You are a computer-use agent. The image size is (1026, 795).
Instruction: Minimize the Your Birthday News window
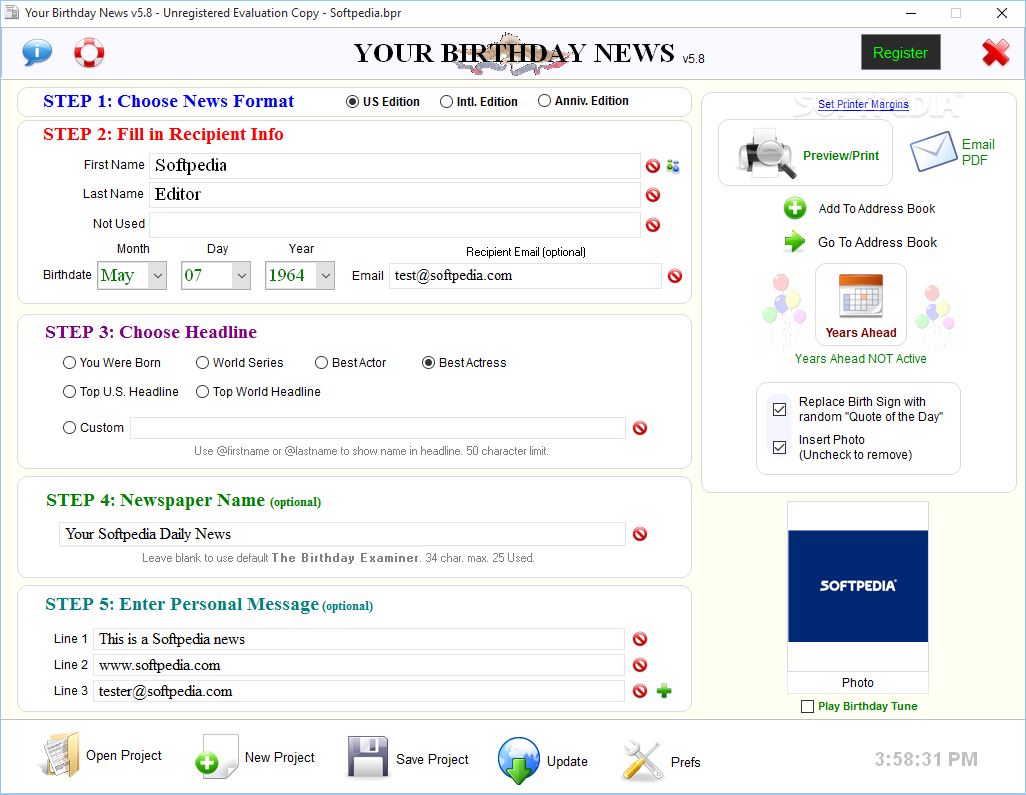point(911,13)
